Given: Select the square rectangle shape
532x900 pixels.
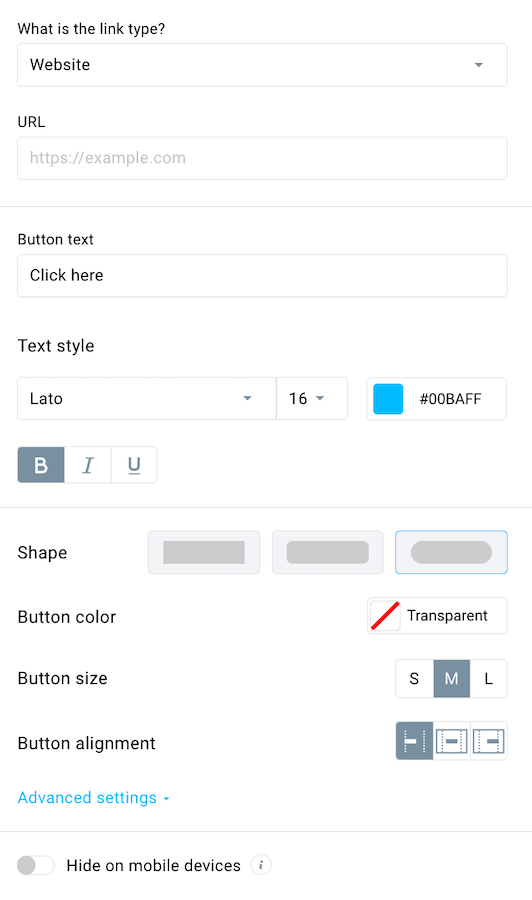Looking at the screenshot, I should [204, 552].
